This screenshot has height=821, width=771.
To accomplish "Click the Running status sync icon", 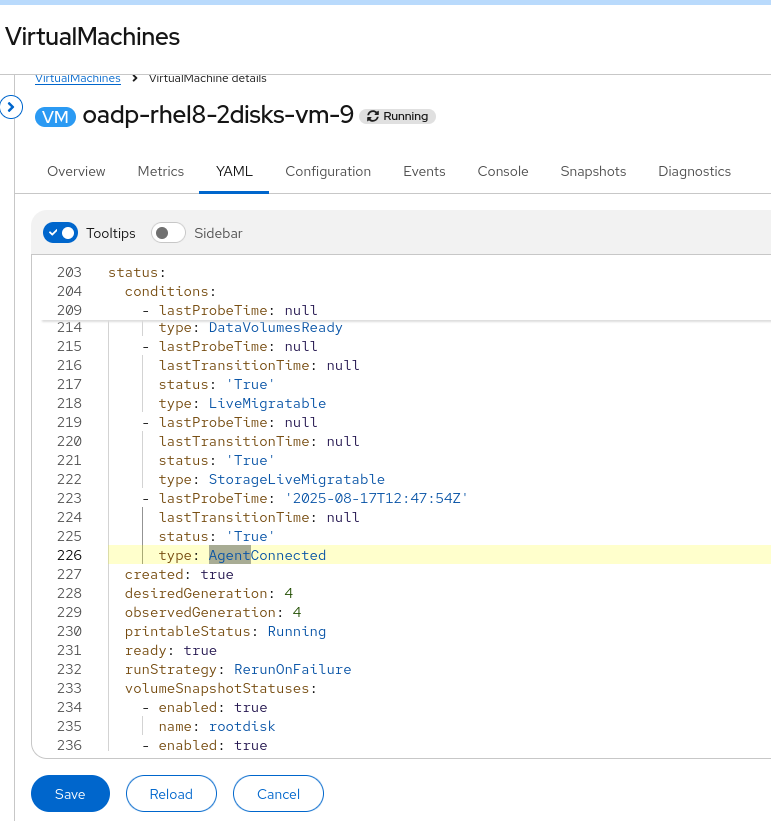I will coord(374,116).
